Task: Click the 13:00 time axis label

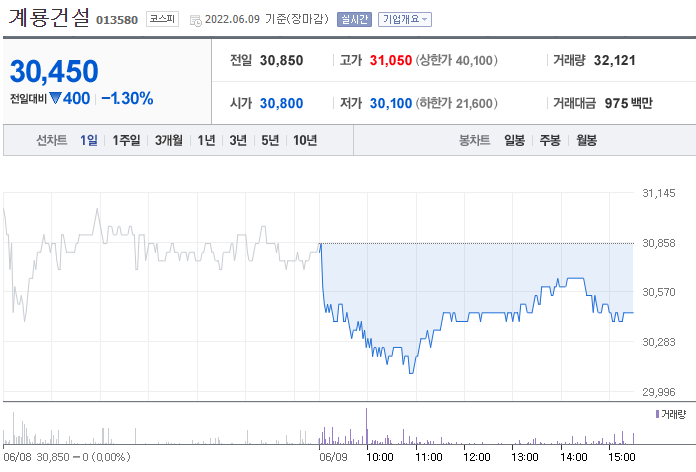Action: pyautogui.click(x=525, y=457)
